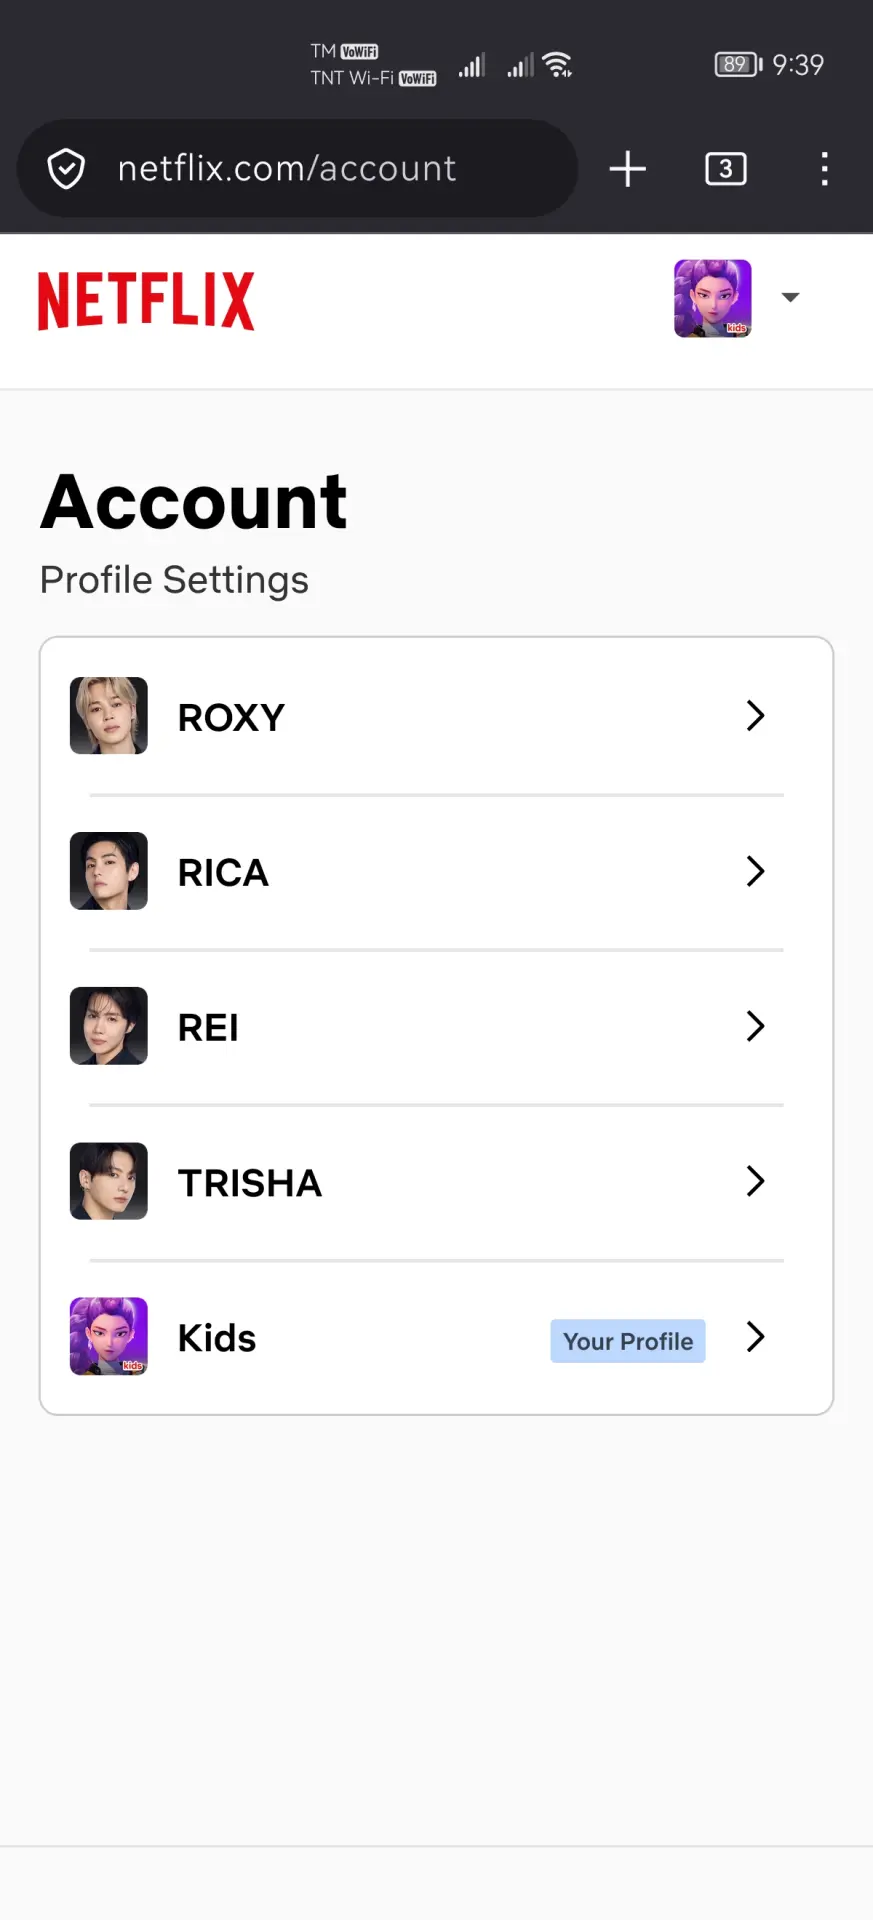Open the browser three-dot menu
Viewport: 873px width, 1920px height.
(x=824, y=169)
